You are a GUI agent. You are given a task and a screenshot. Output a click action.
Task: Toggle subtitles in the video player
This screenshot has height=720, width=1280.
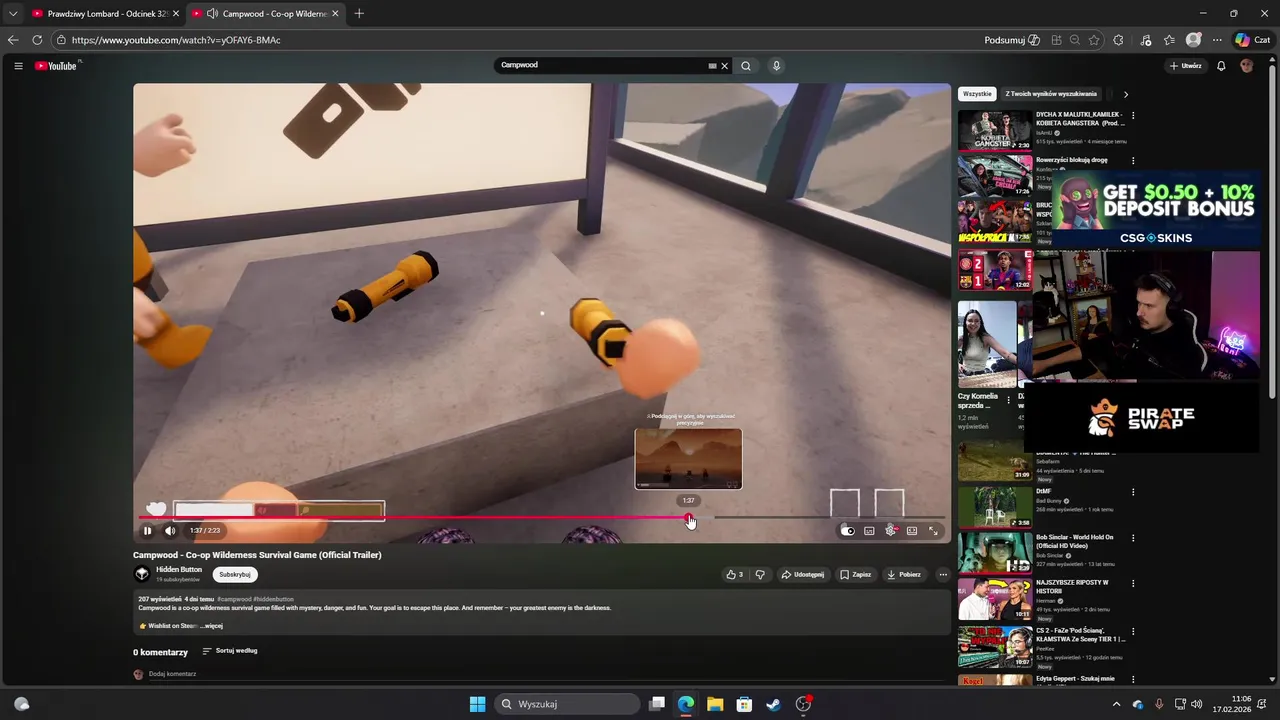[x=869, y=531]
